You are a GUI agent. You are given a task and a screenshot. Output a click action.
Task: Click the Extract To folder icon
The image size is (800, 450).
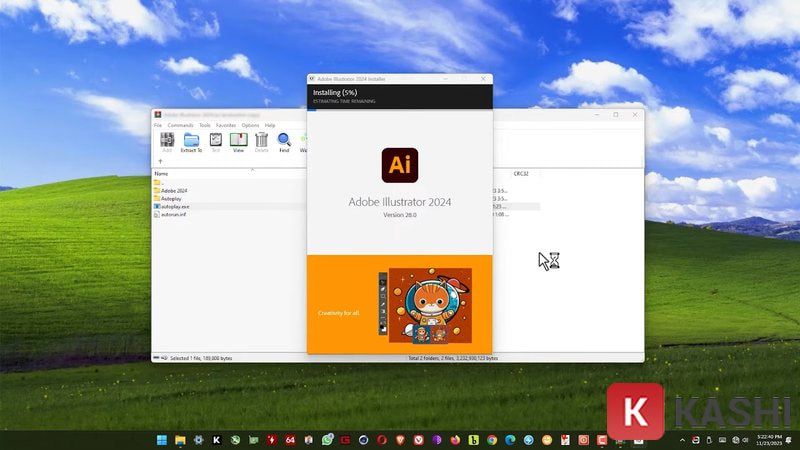191,140
